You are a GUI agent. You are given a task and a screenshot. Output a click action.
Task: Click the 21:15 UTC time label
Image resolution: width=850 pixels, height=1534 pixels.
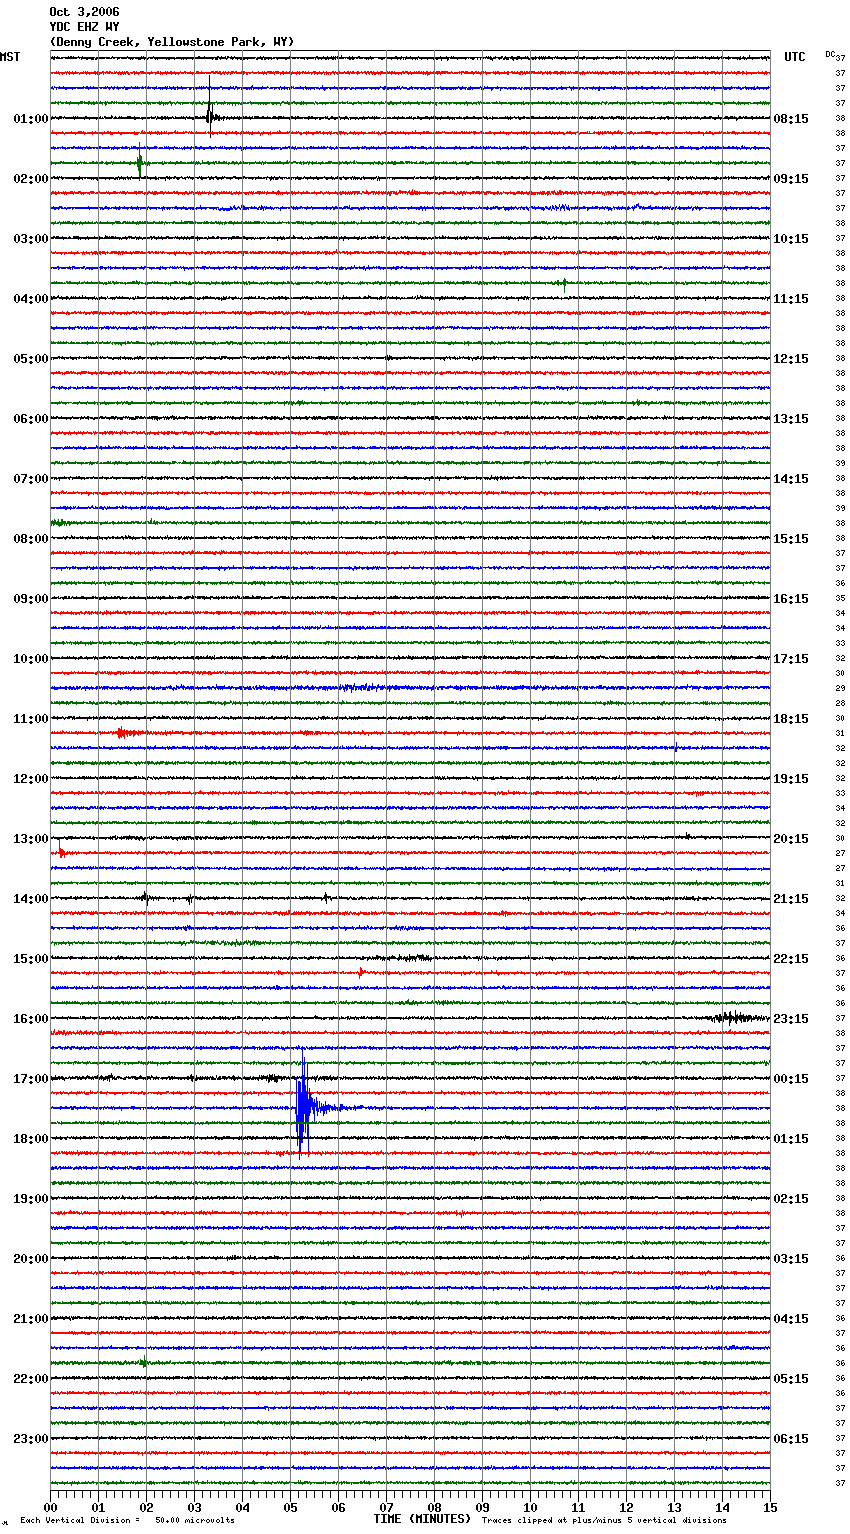click(x=791, y=899)
